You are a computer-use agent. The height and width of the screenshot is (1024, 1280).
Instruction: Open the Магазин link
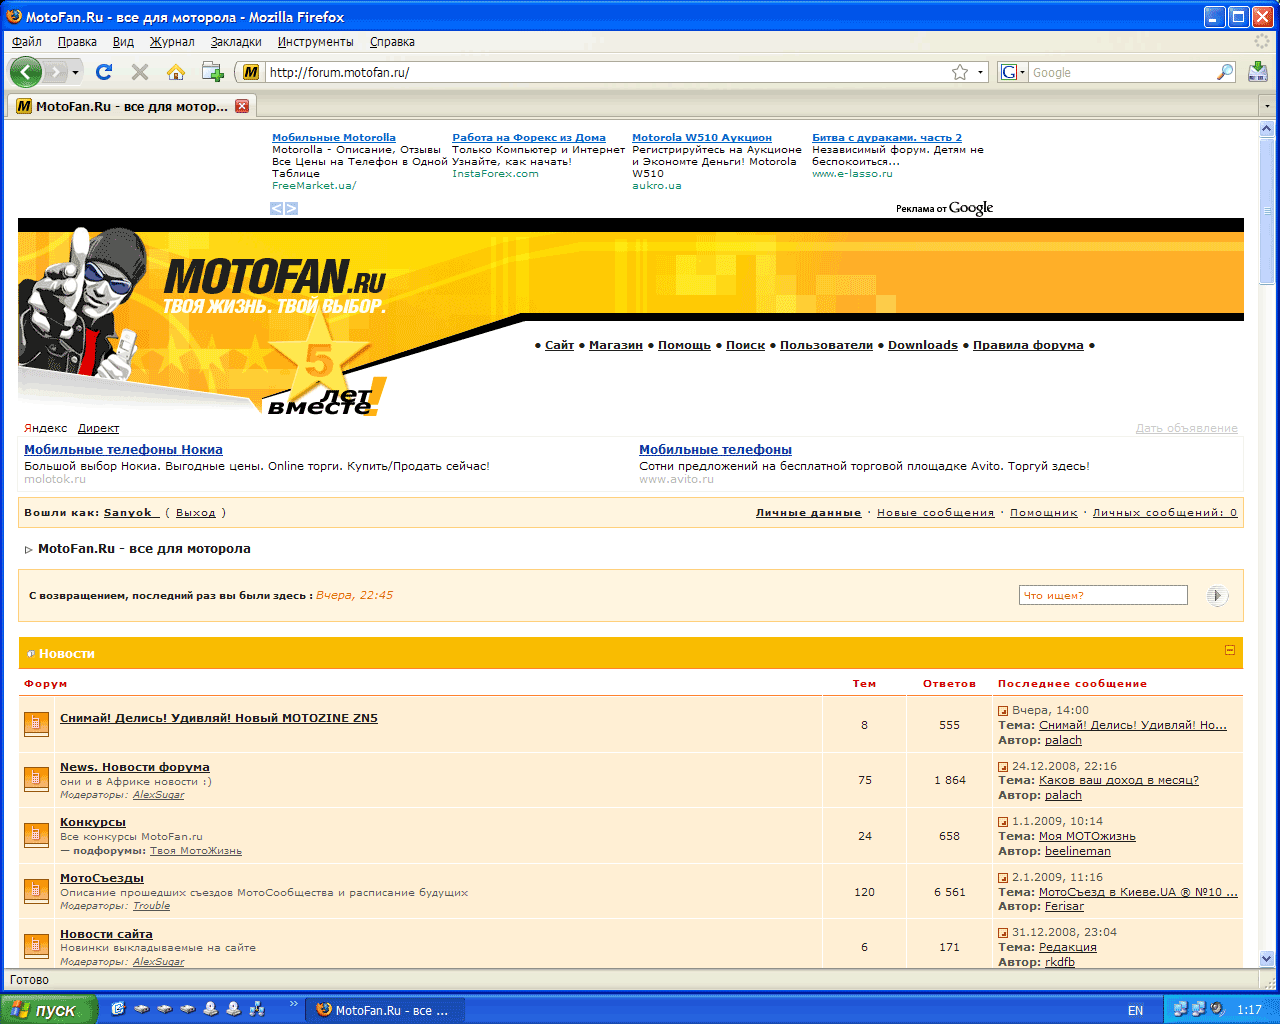(616, 345)
